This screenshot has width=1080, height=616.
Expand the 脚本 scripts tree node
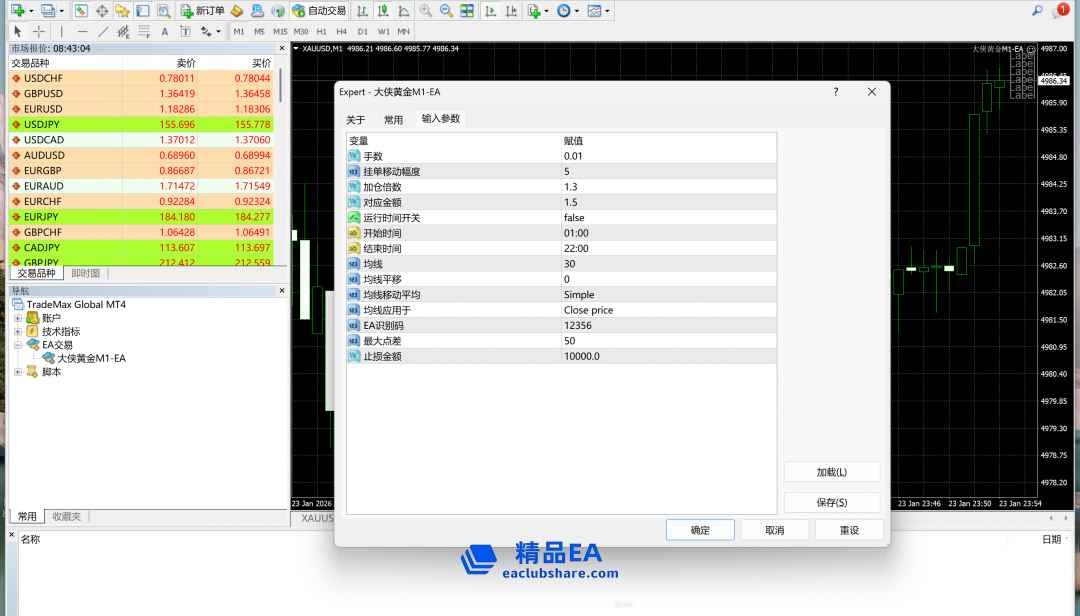coord(18,372)
